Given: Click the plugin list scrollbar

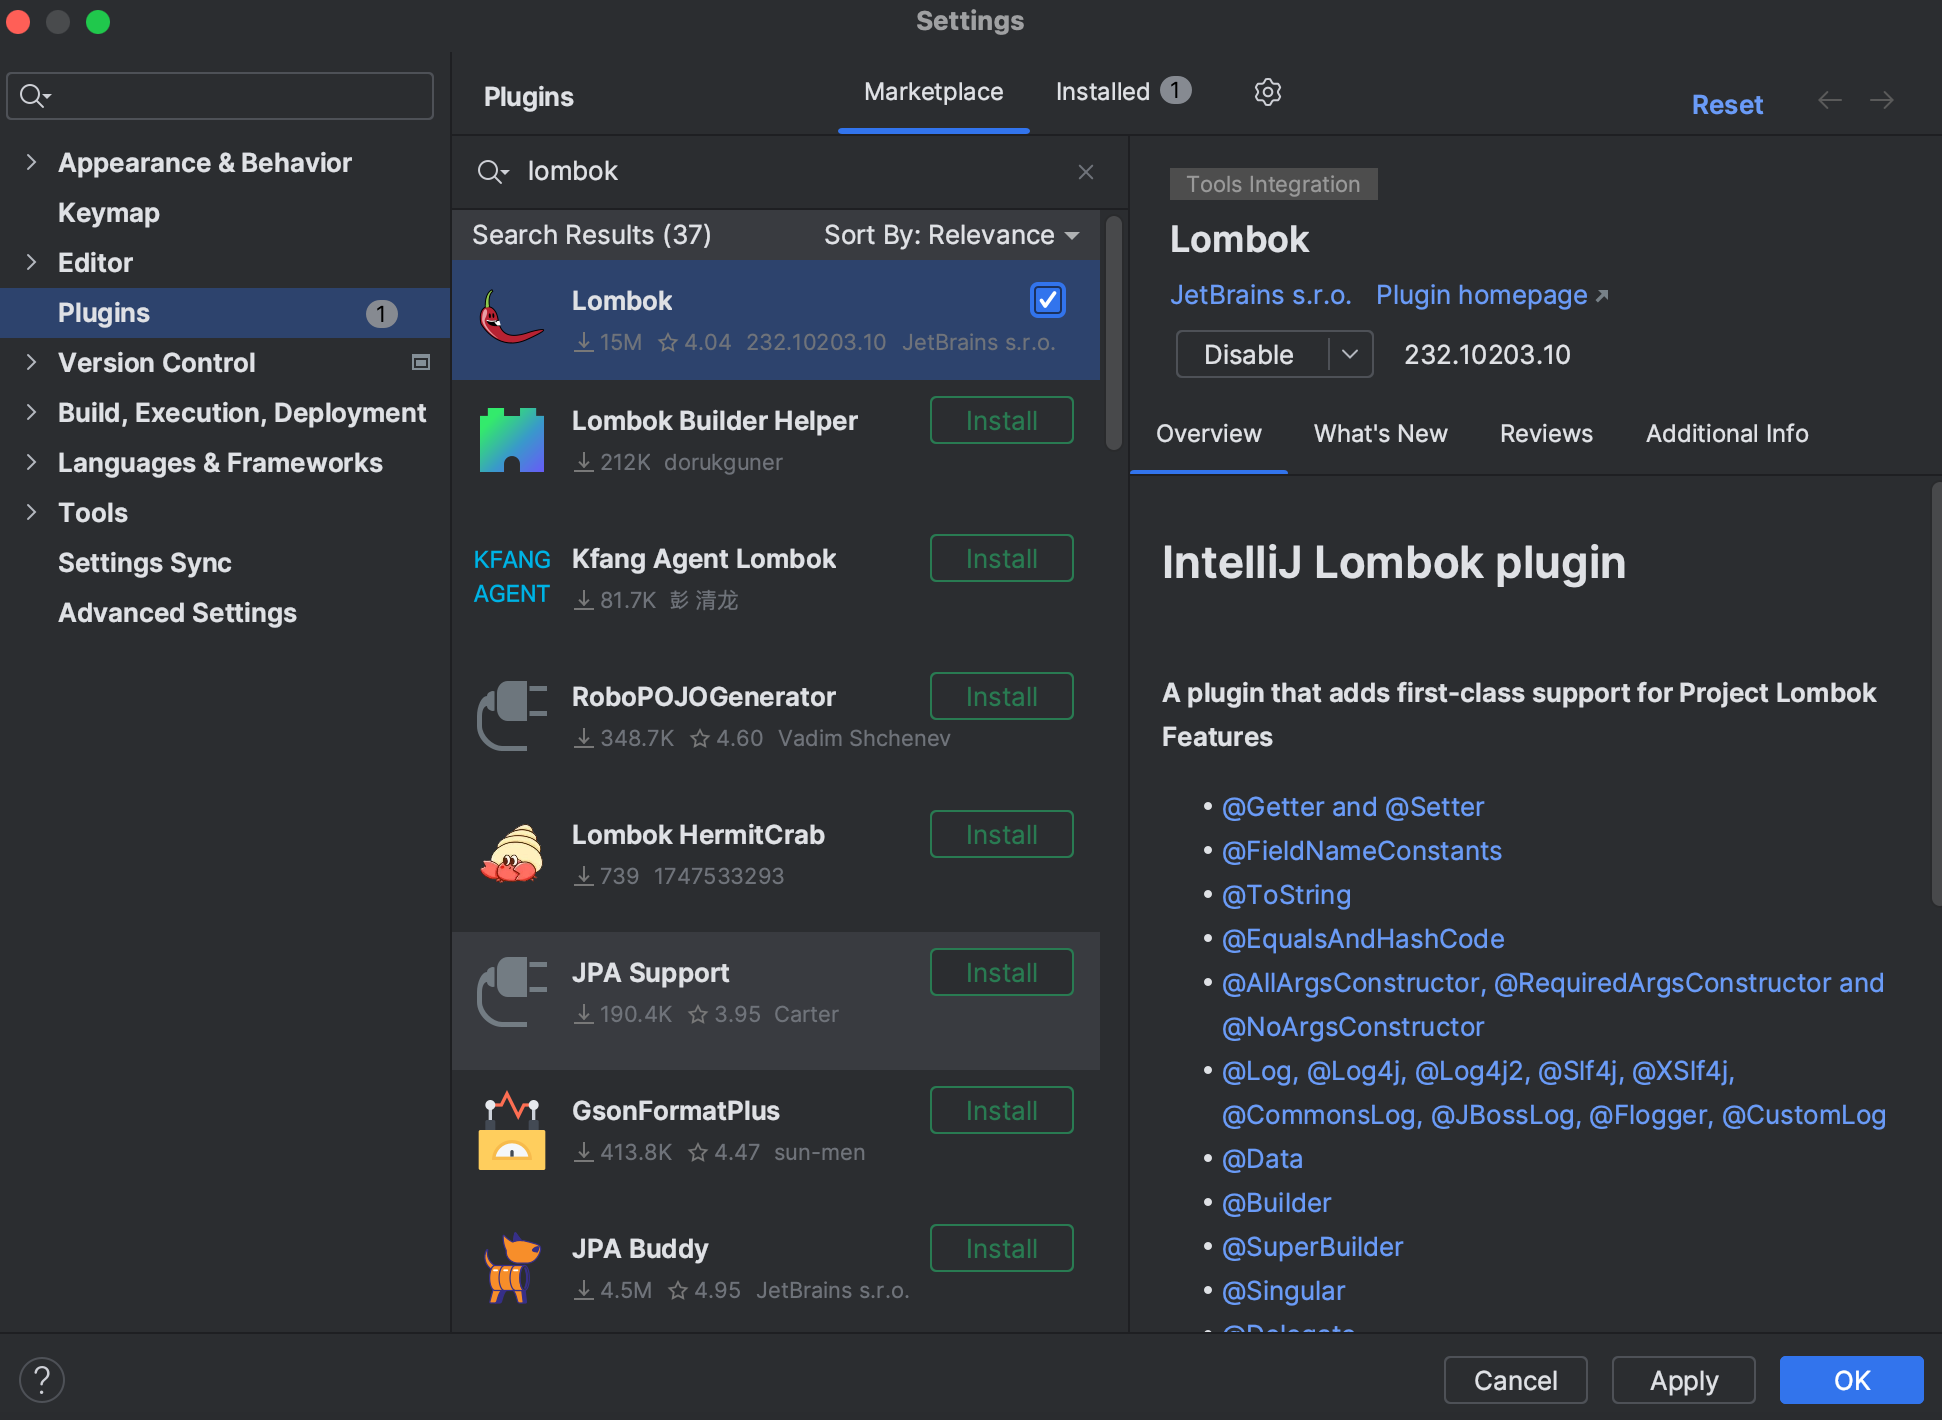Looking at the screenshot, I should (x=1113, y=335).
